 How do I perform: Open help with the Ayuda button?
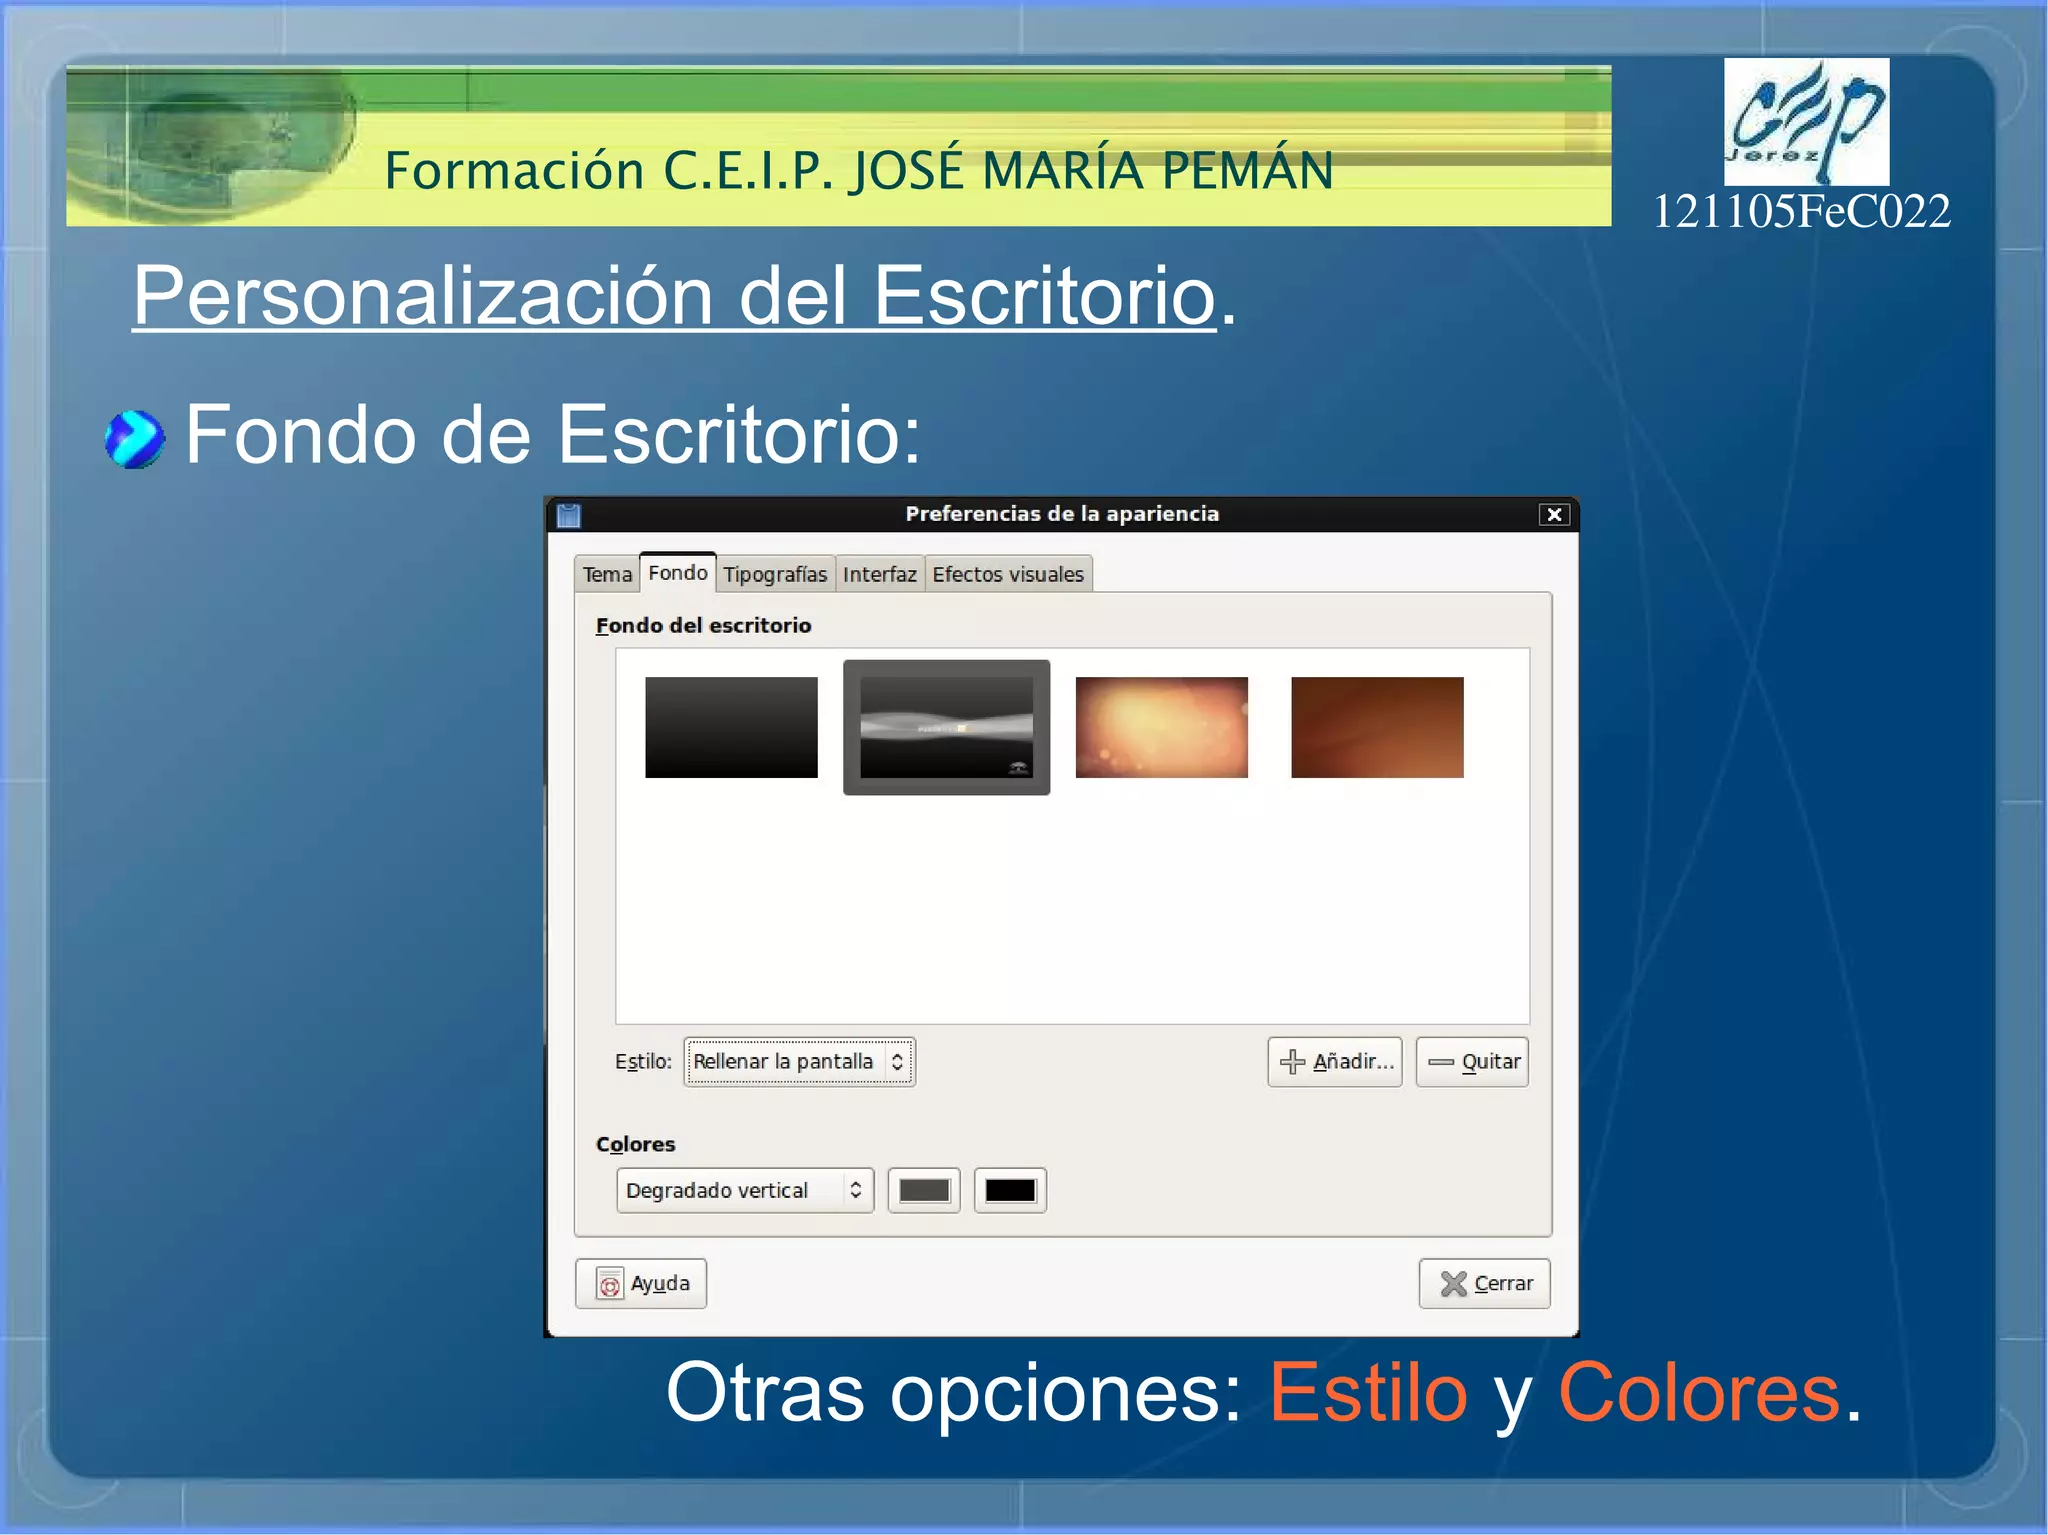(641, 1283)
